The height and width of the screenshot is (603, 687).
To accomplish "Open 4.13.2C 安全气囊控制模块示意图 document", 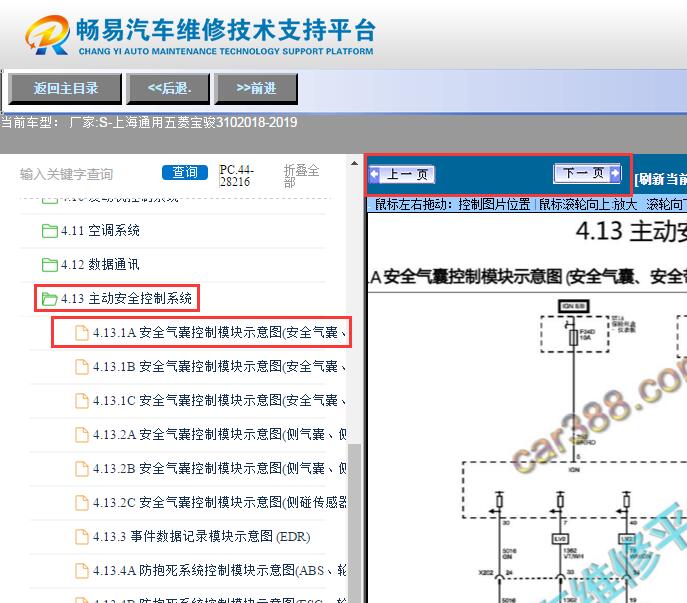I will (219, 502).
